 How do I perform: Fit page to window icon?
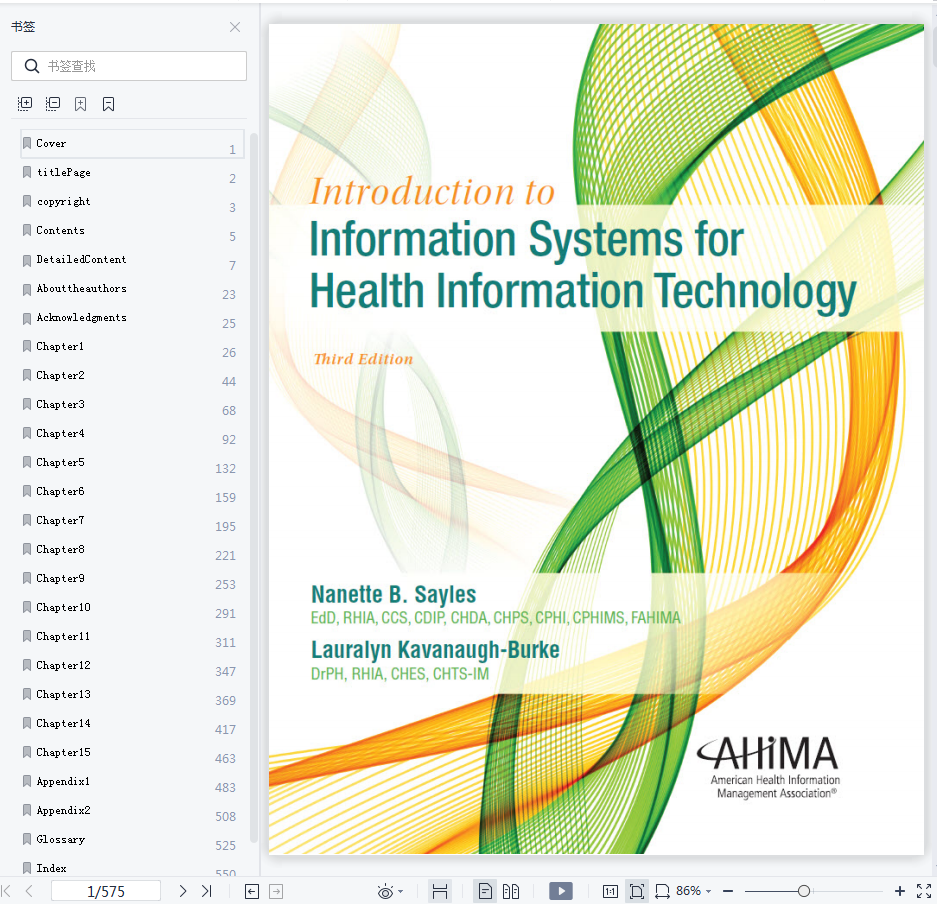click(637, 891)
